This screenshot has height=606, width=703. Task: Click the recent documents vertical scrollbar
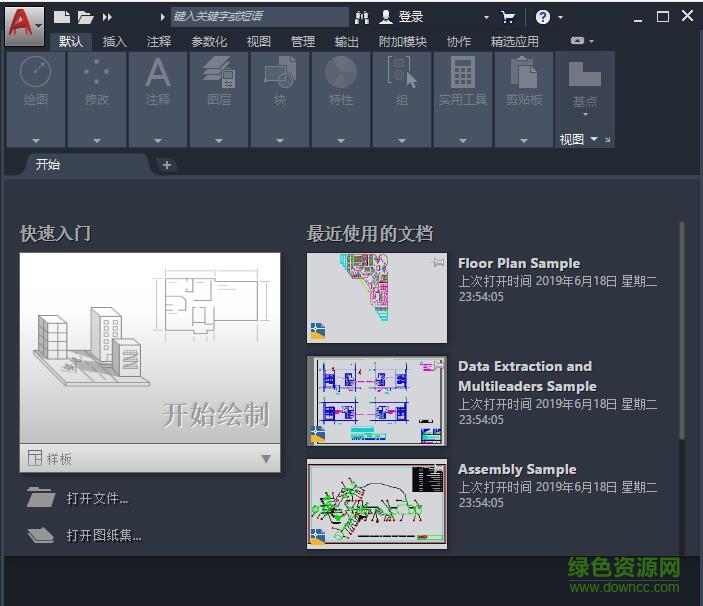[683, 330]
